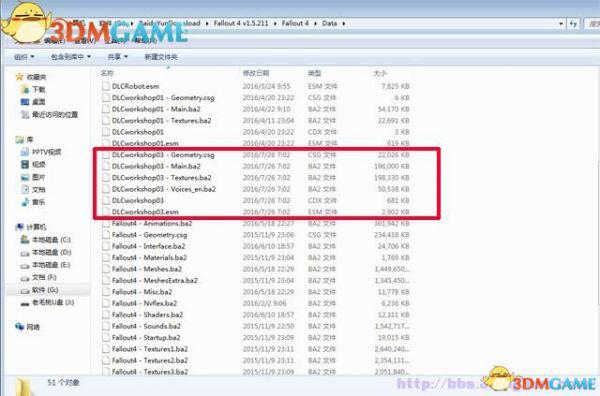The height and width of the screenshot is (396, 600).
Task: Click the file icon of DLCRobot.esm
Action: [x=106, y=86]
